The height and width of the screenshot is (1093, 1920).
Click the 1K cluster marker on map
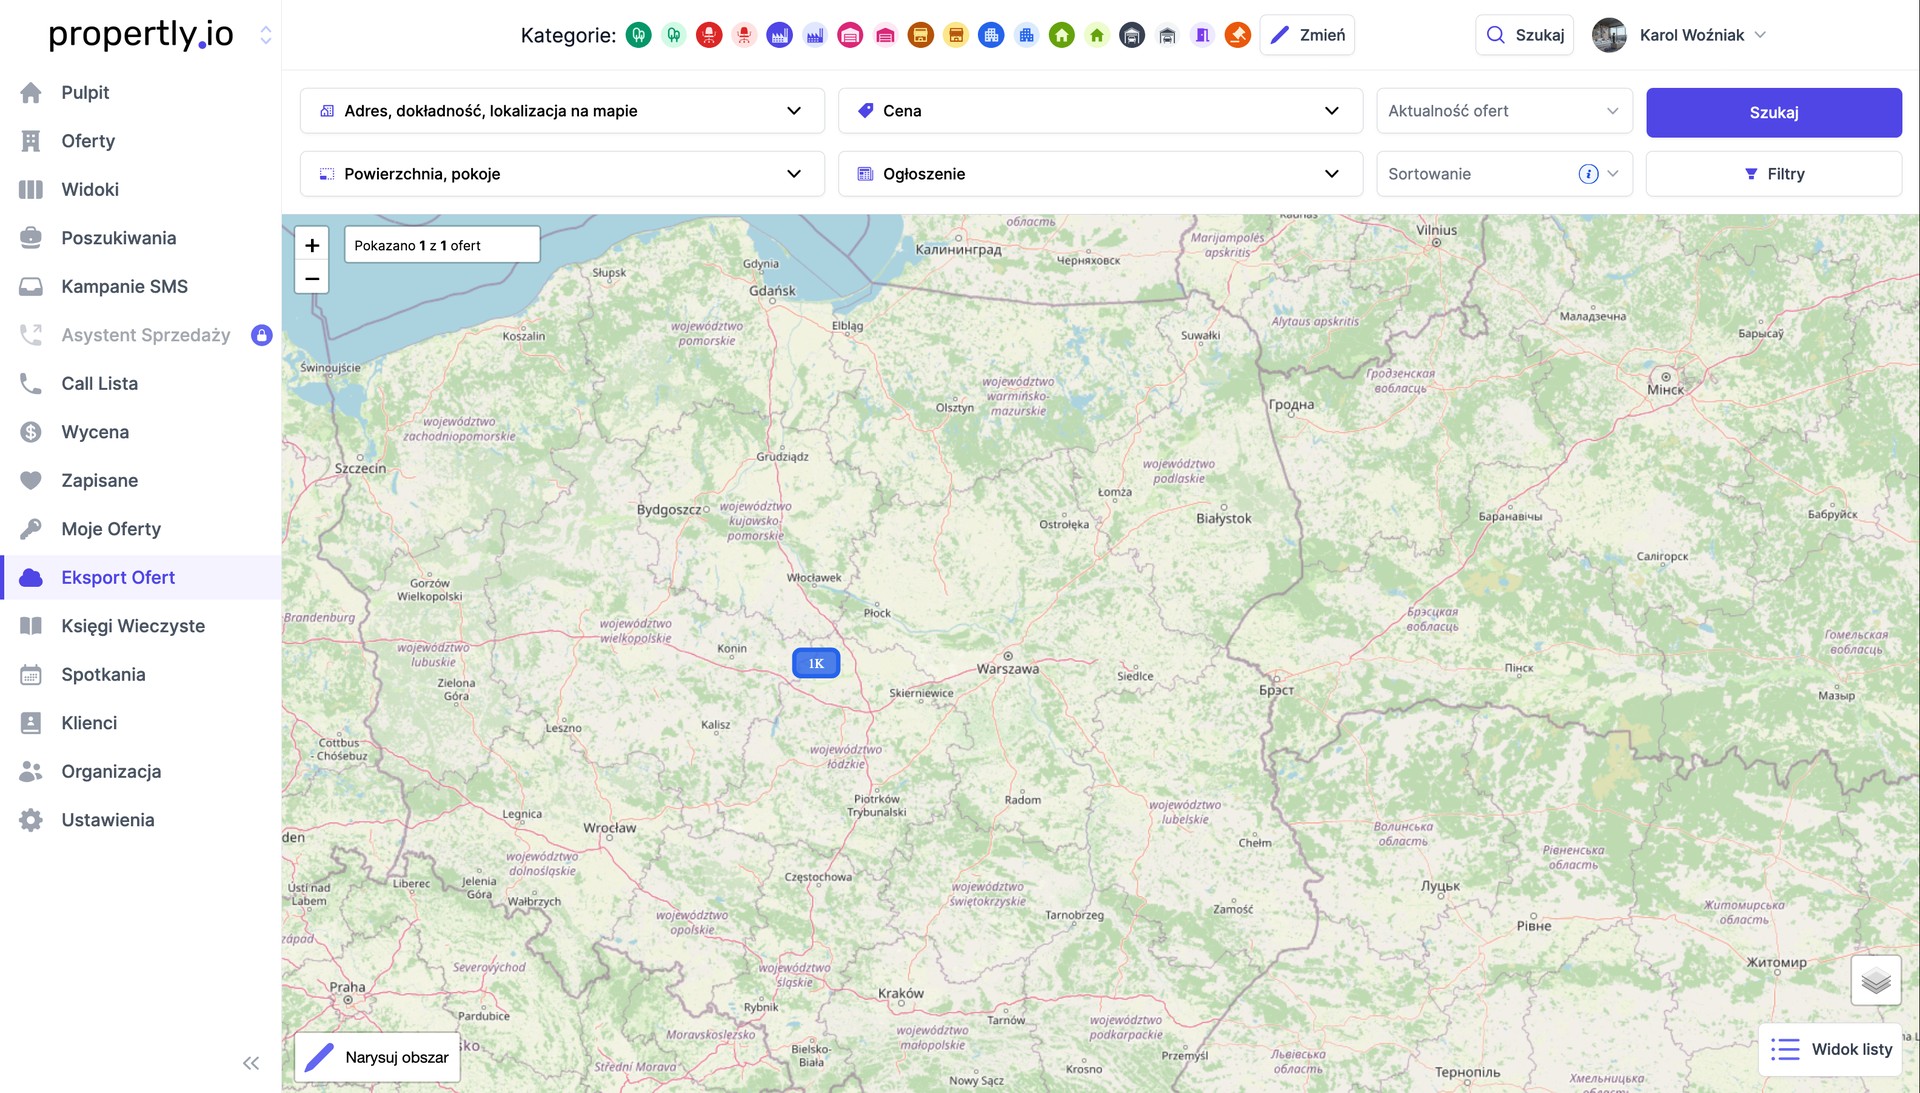pyautogui.click(x=816, y=663)
